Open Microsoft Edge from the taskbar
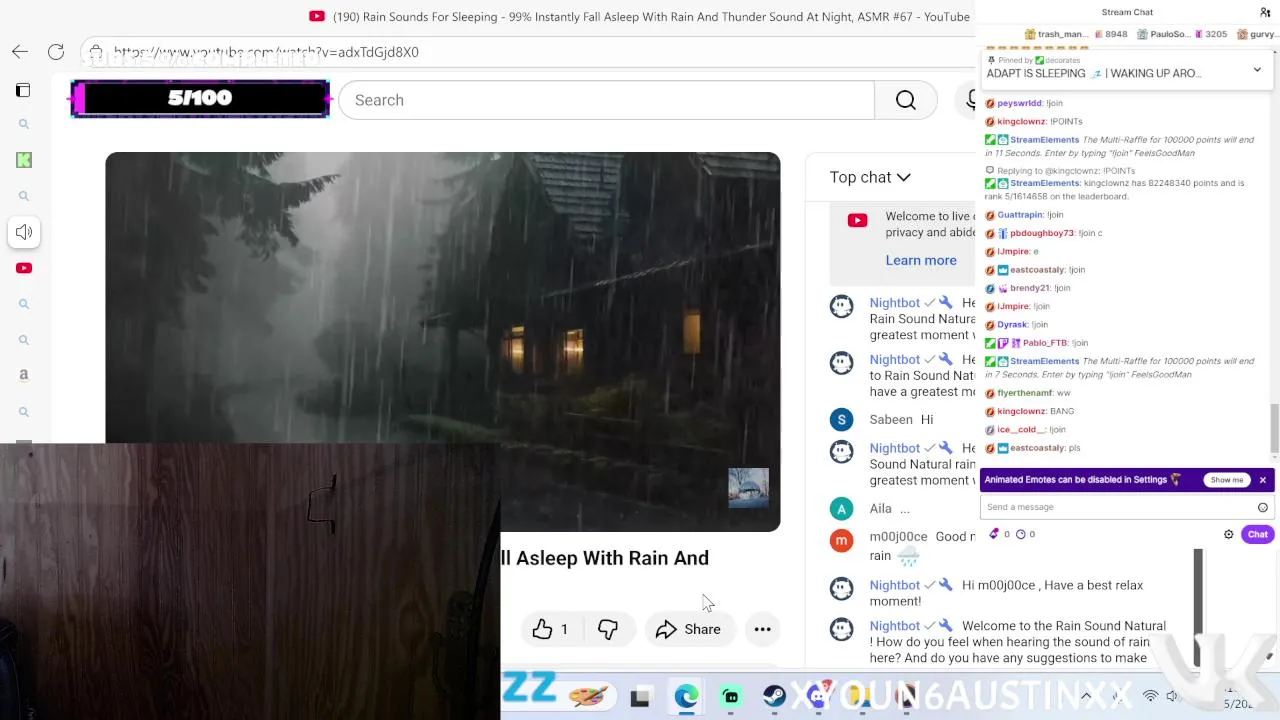Screen dimensions: 1280x720 pos(686,697)
